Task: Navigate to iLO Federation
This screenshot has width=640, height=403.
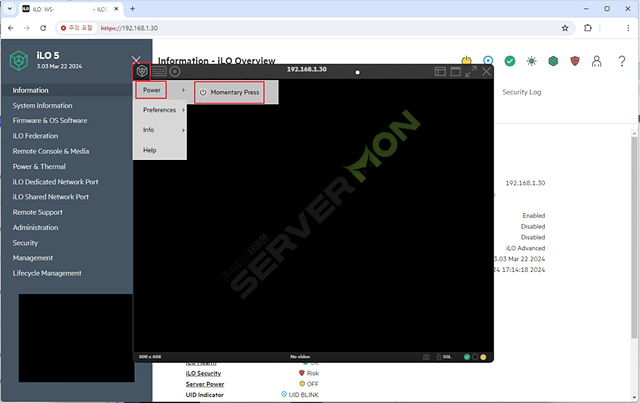Action: 35,136
